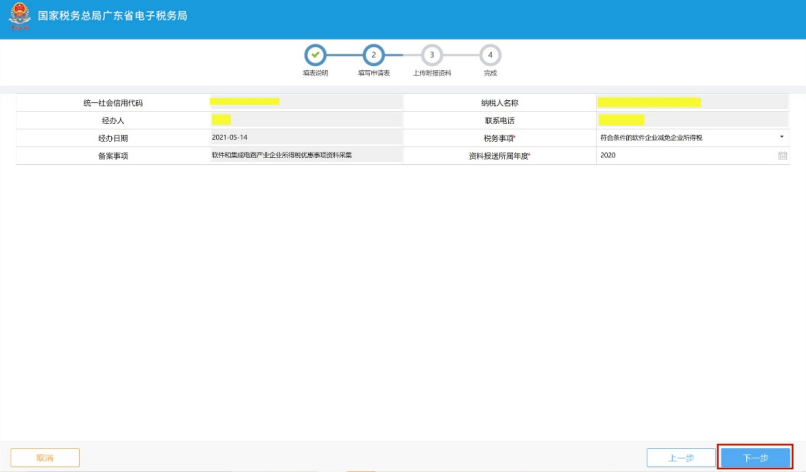The image size is (806, 472).
Task: Click the 国家税务总局广东省电子税务局 title
Action: (113, 15)
